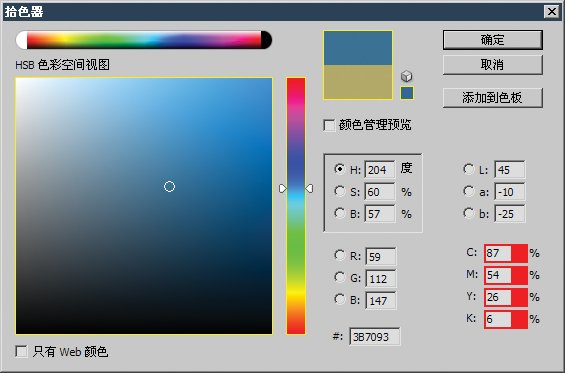Click the G field showing 112
565x373 pixels.
tap(381, 279)
